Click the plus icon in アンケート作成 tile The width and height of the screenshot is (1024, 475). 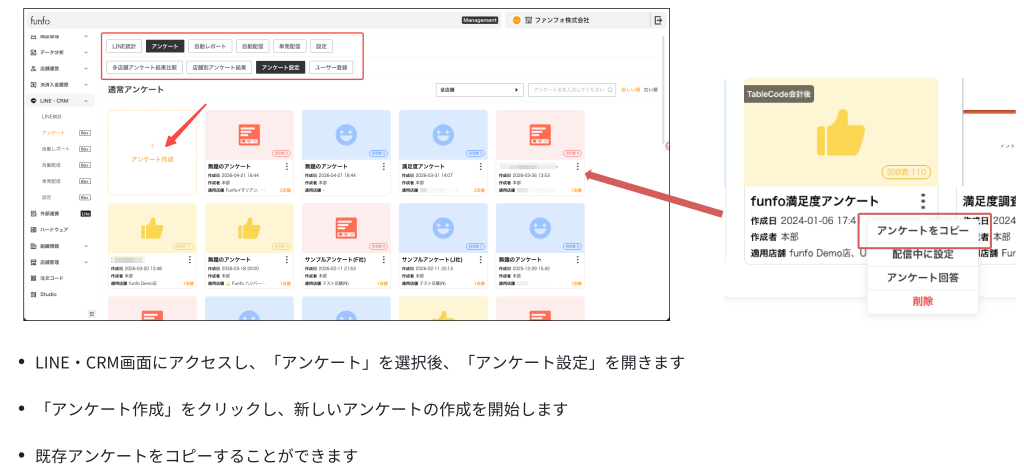pos(152,146)
